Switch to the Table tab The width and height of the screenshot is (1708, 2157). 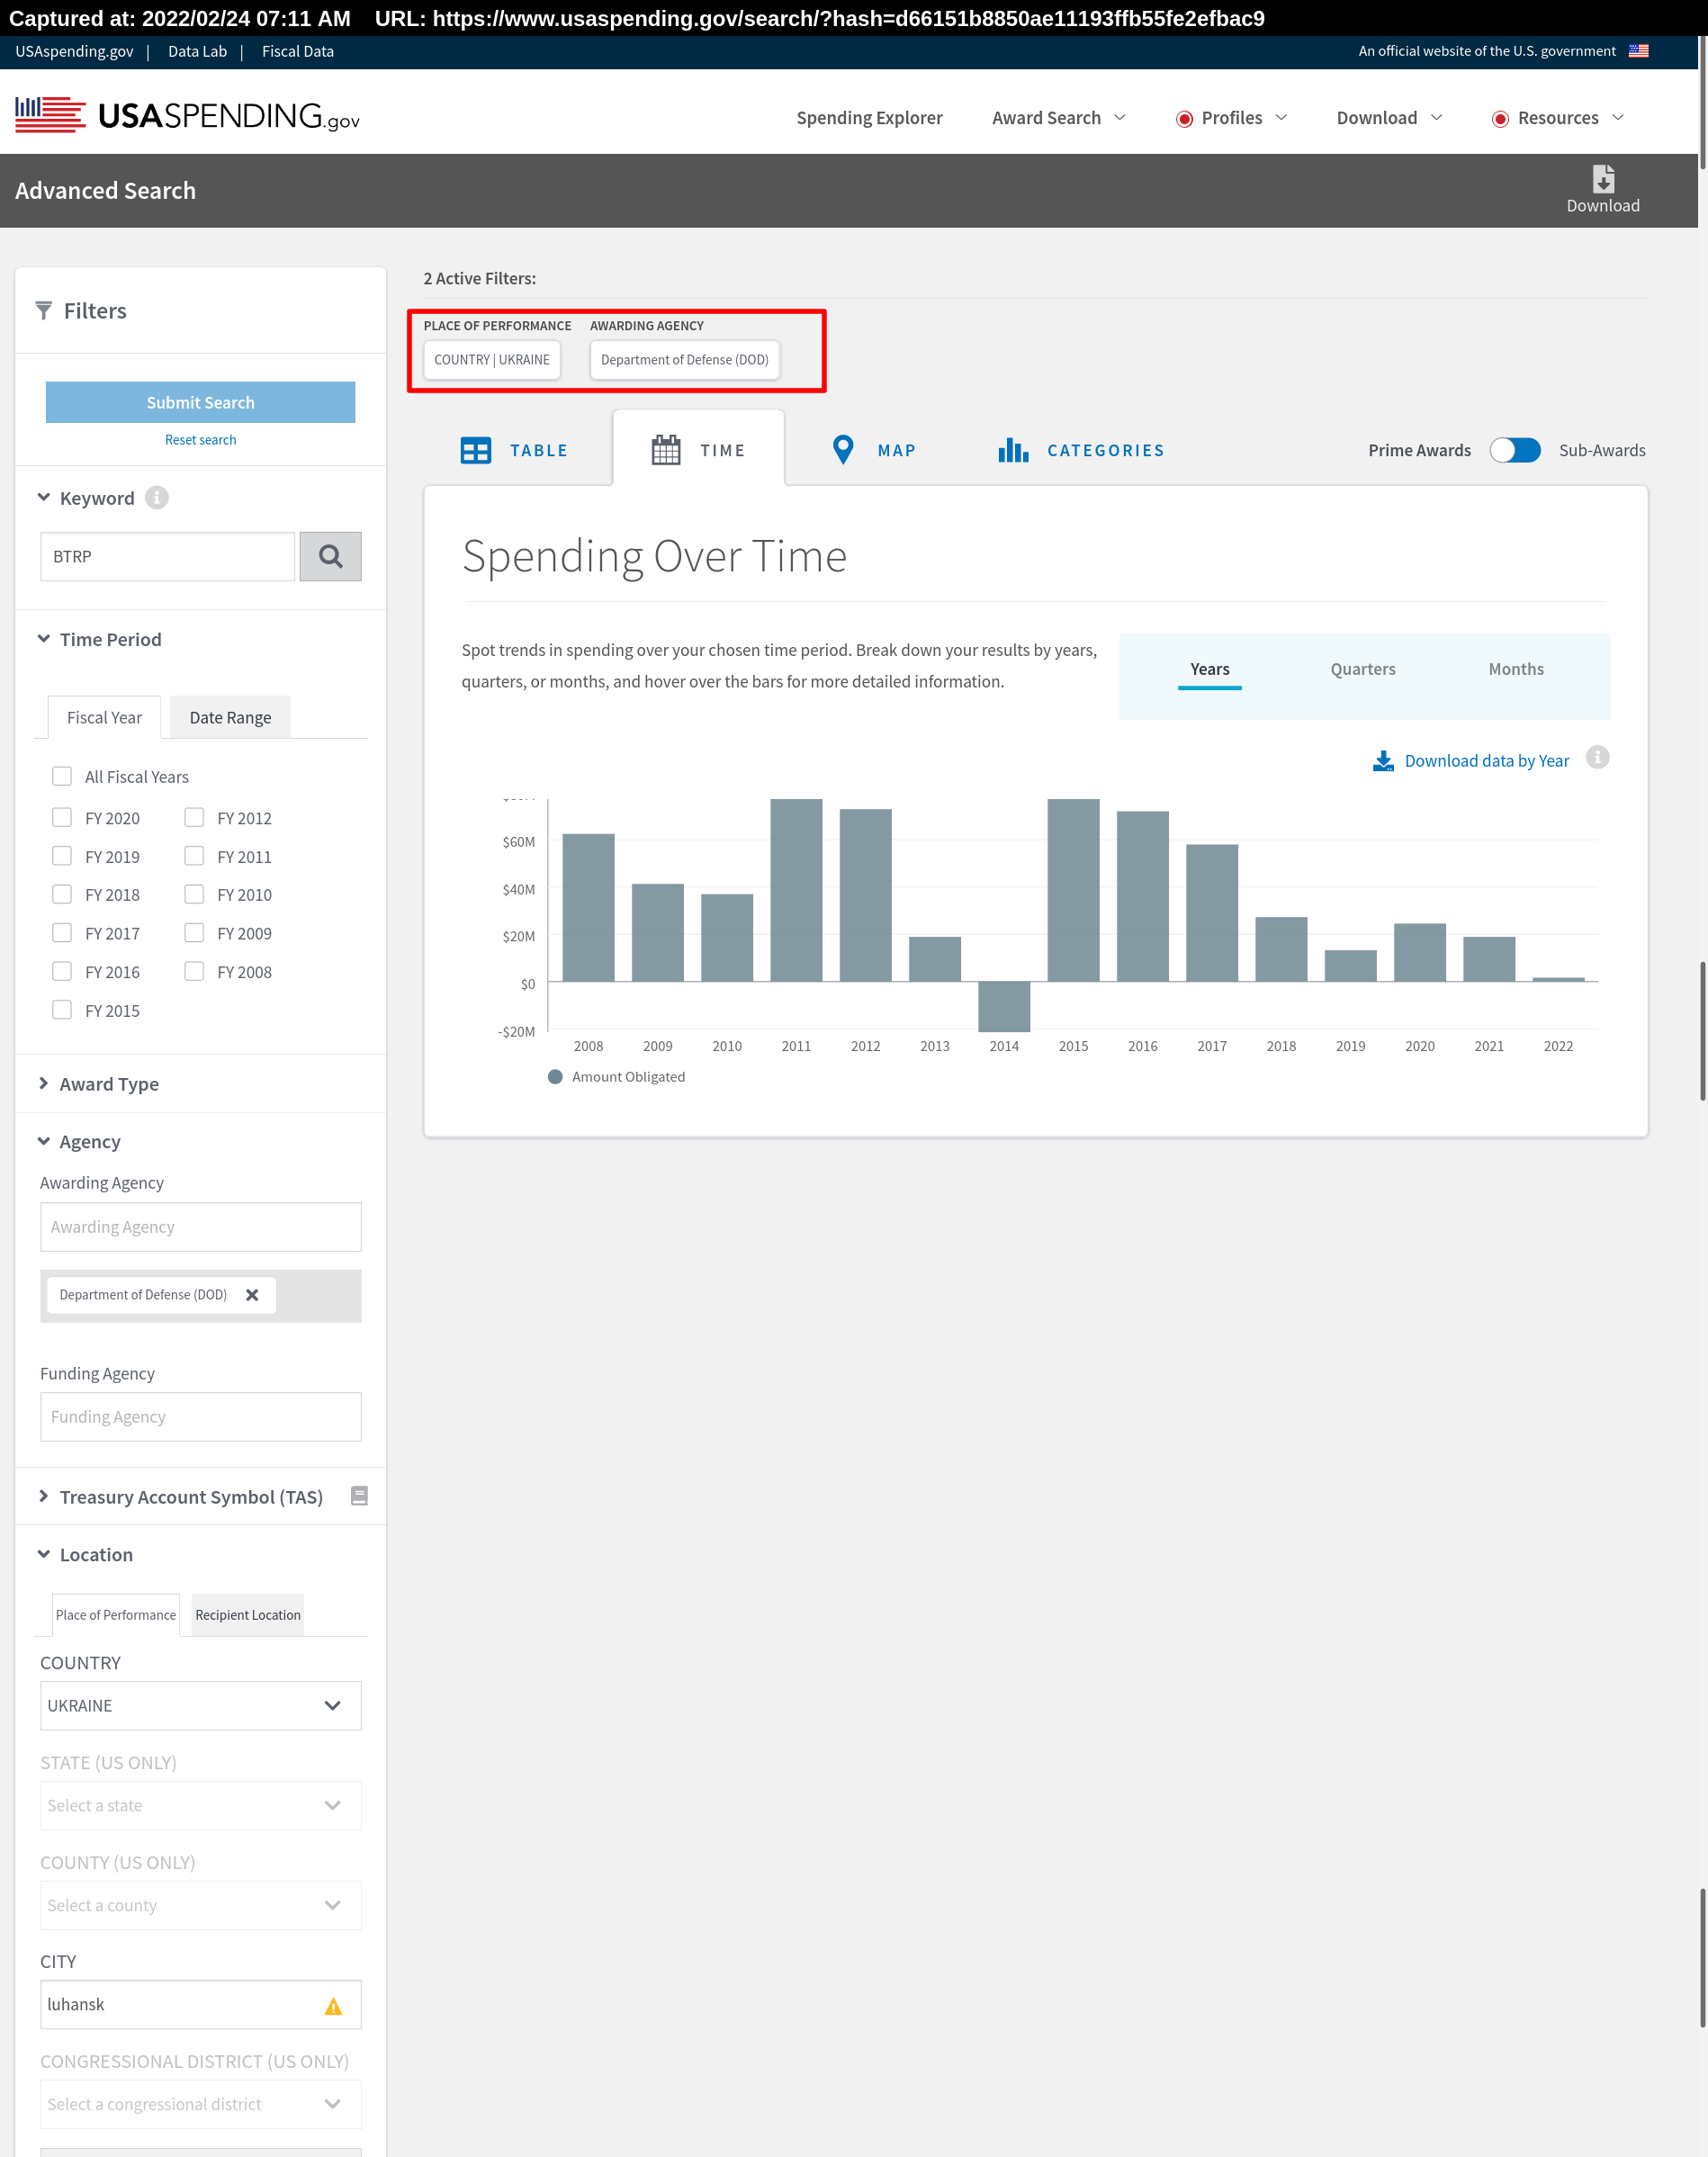(514, 450)
